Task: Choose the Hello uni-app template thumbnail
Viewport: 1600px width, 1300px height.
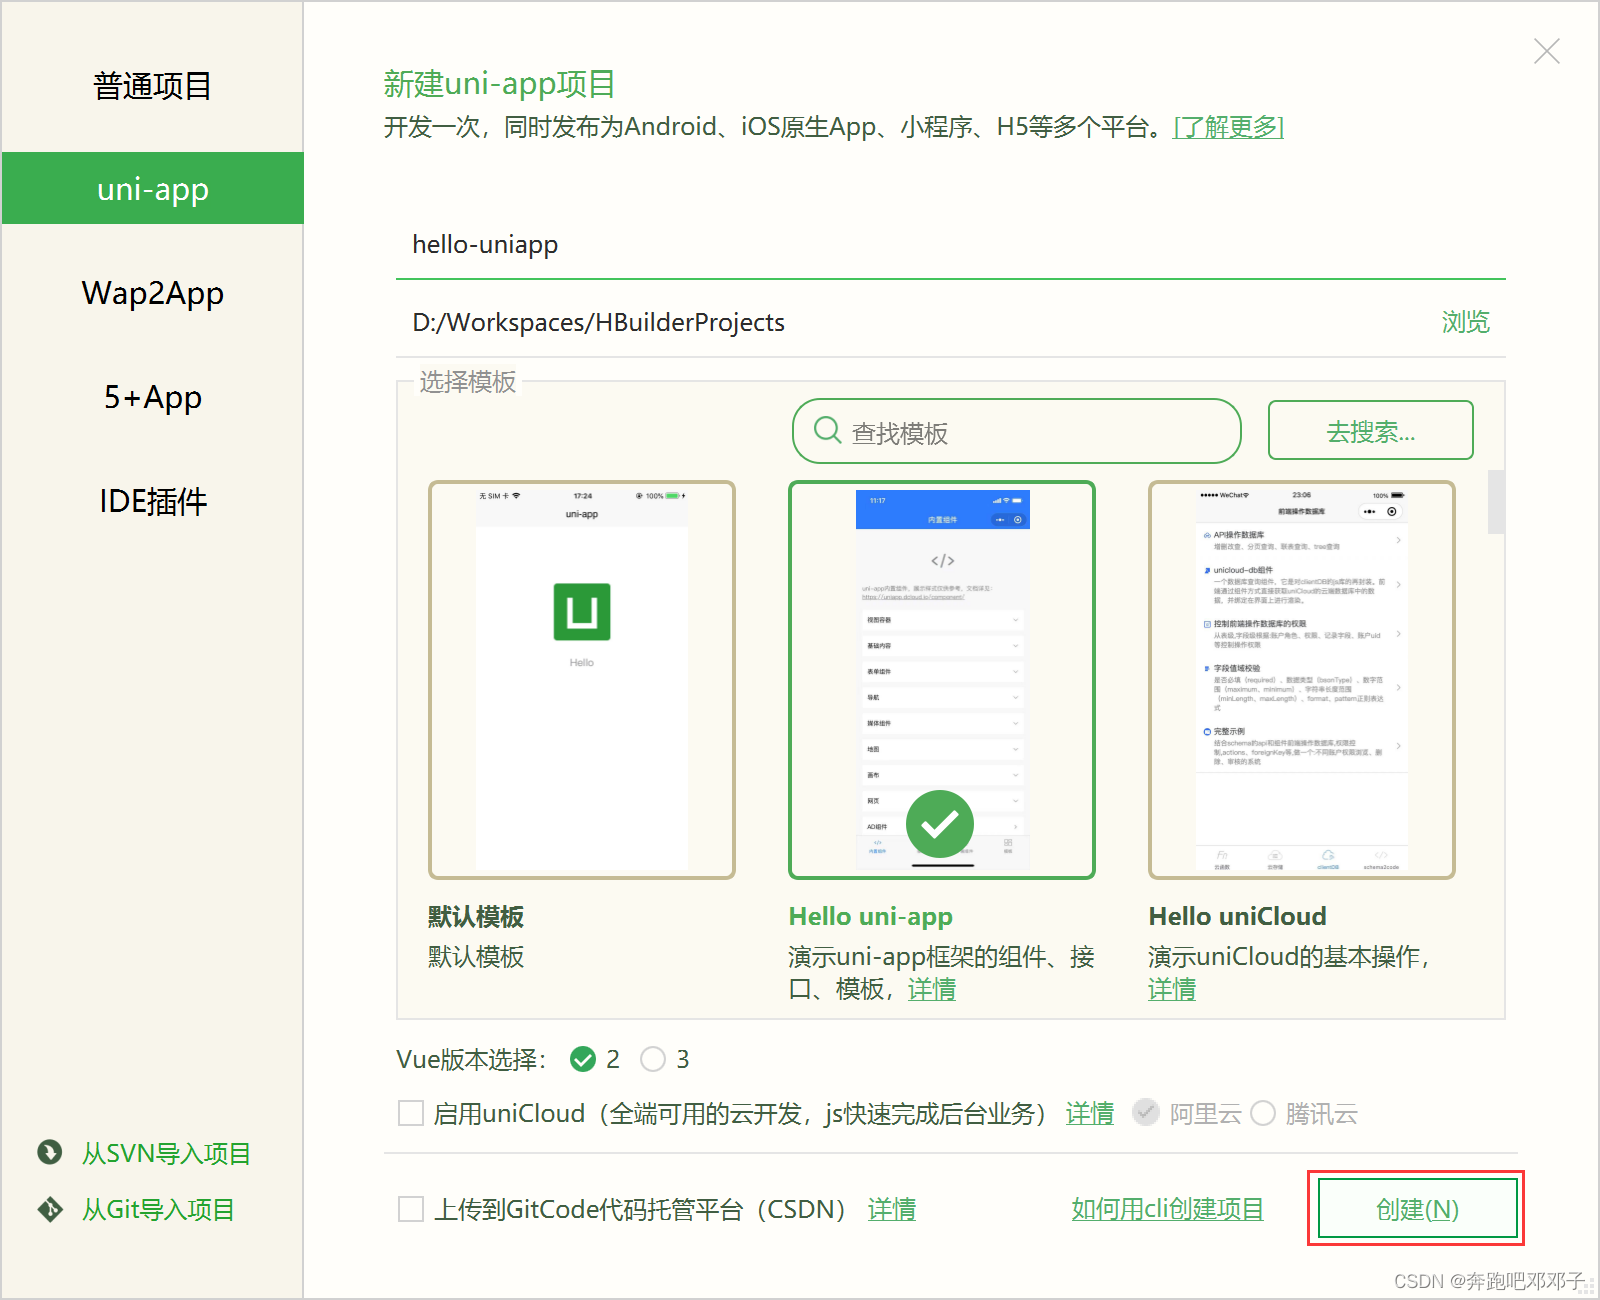Action: [x=941, y=680]
